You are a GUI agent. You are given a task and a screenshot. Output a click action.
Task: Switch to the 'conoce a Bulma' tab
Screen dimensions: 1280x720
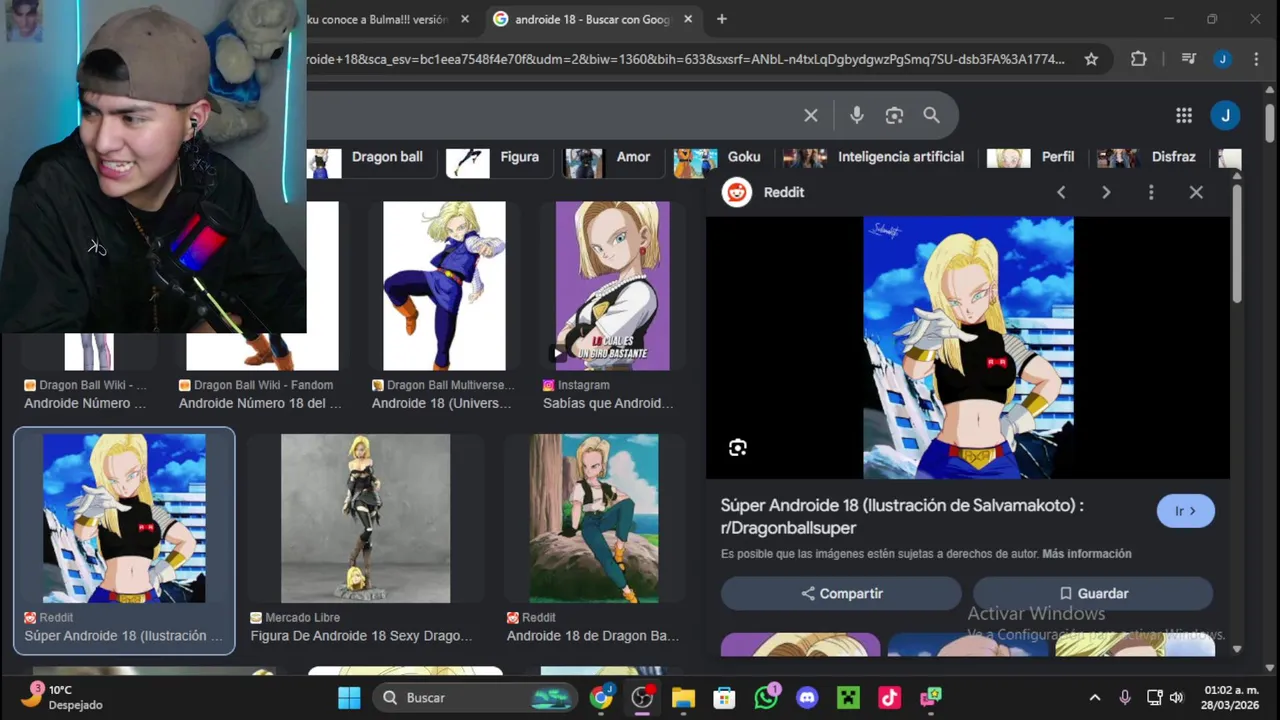[380, 19]
